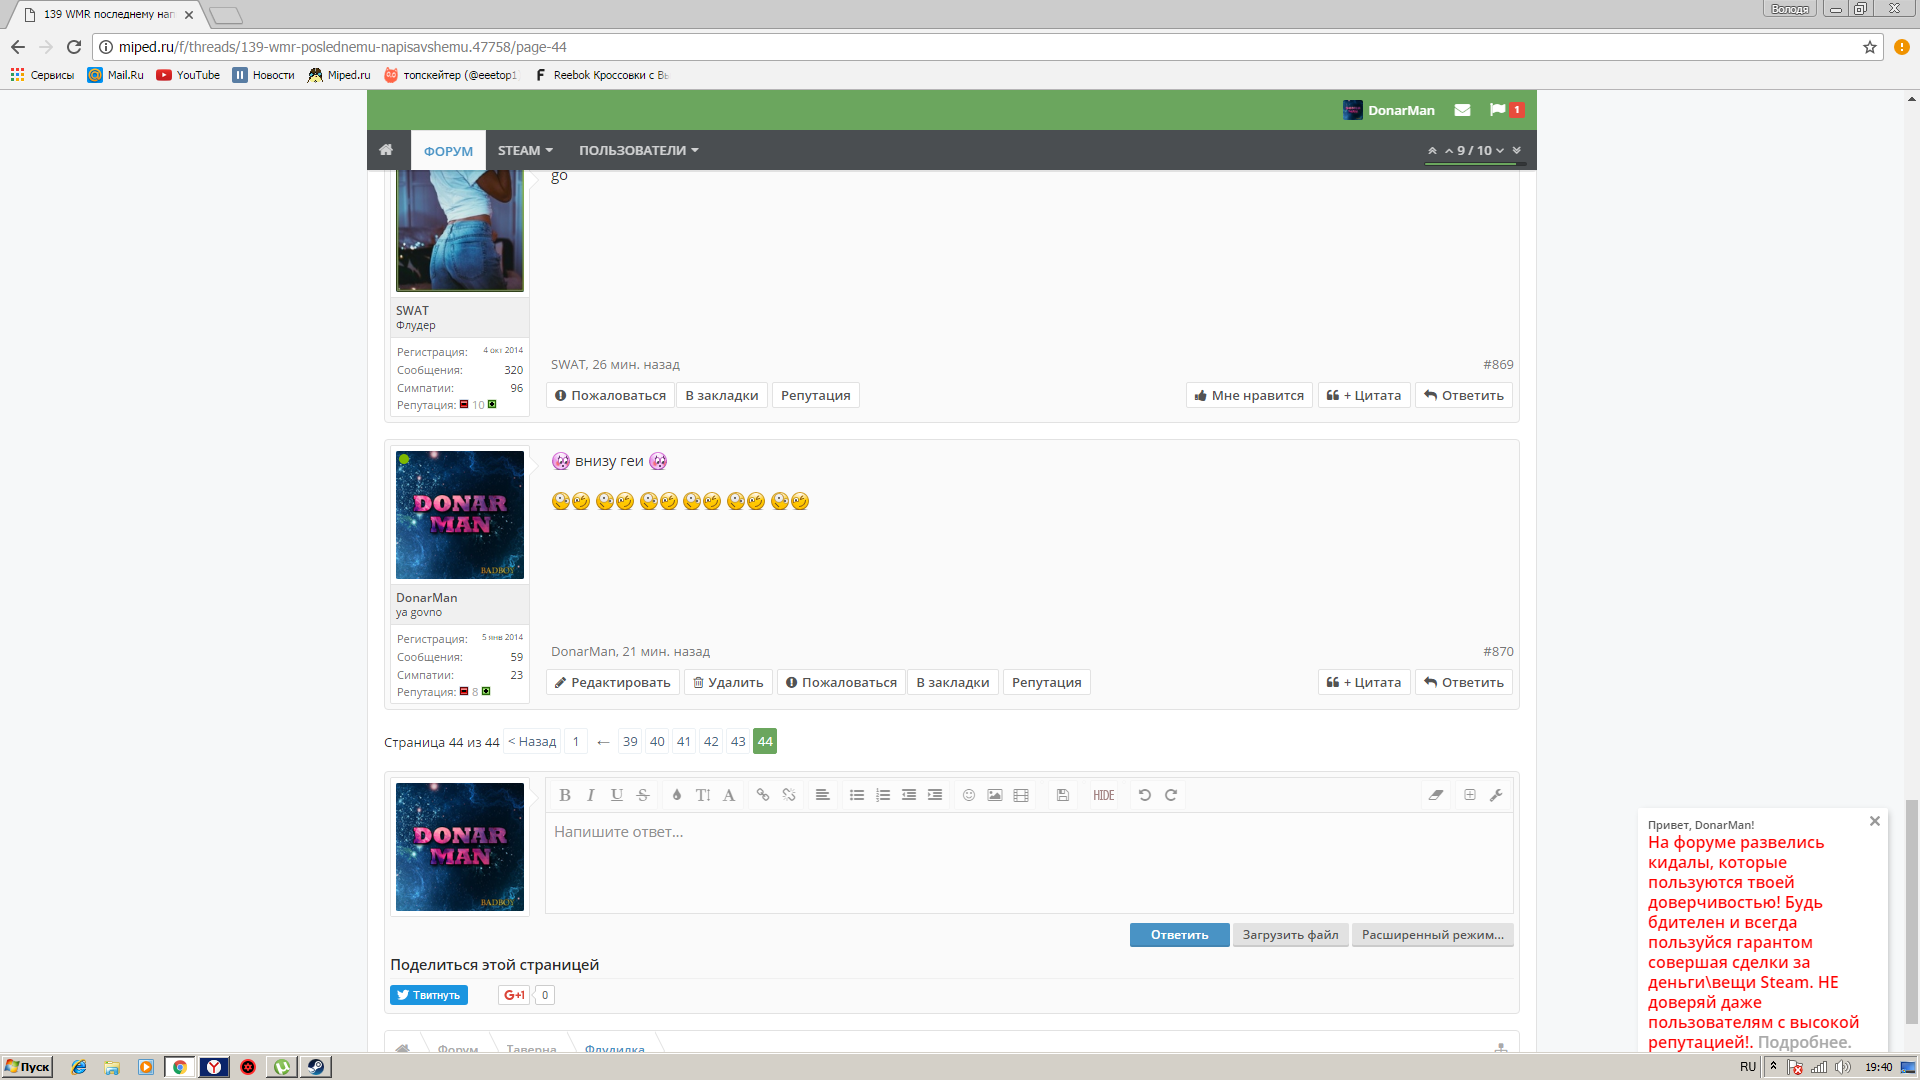Open the font size dropdown in editor

(x=703, y=795)
